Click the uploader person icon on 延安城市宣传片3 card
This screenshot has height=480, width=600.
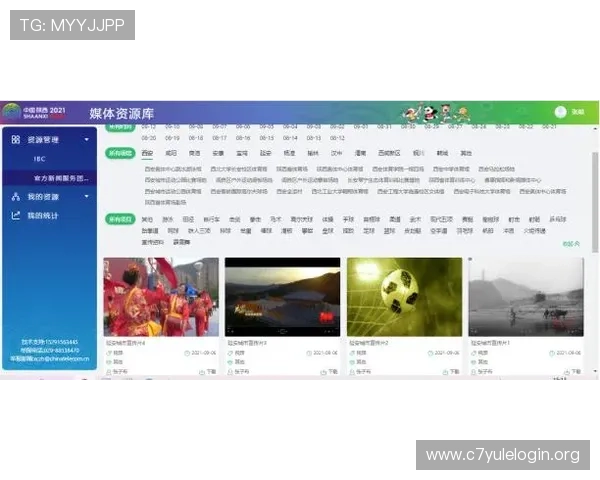point(230,372)
